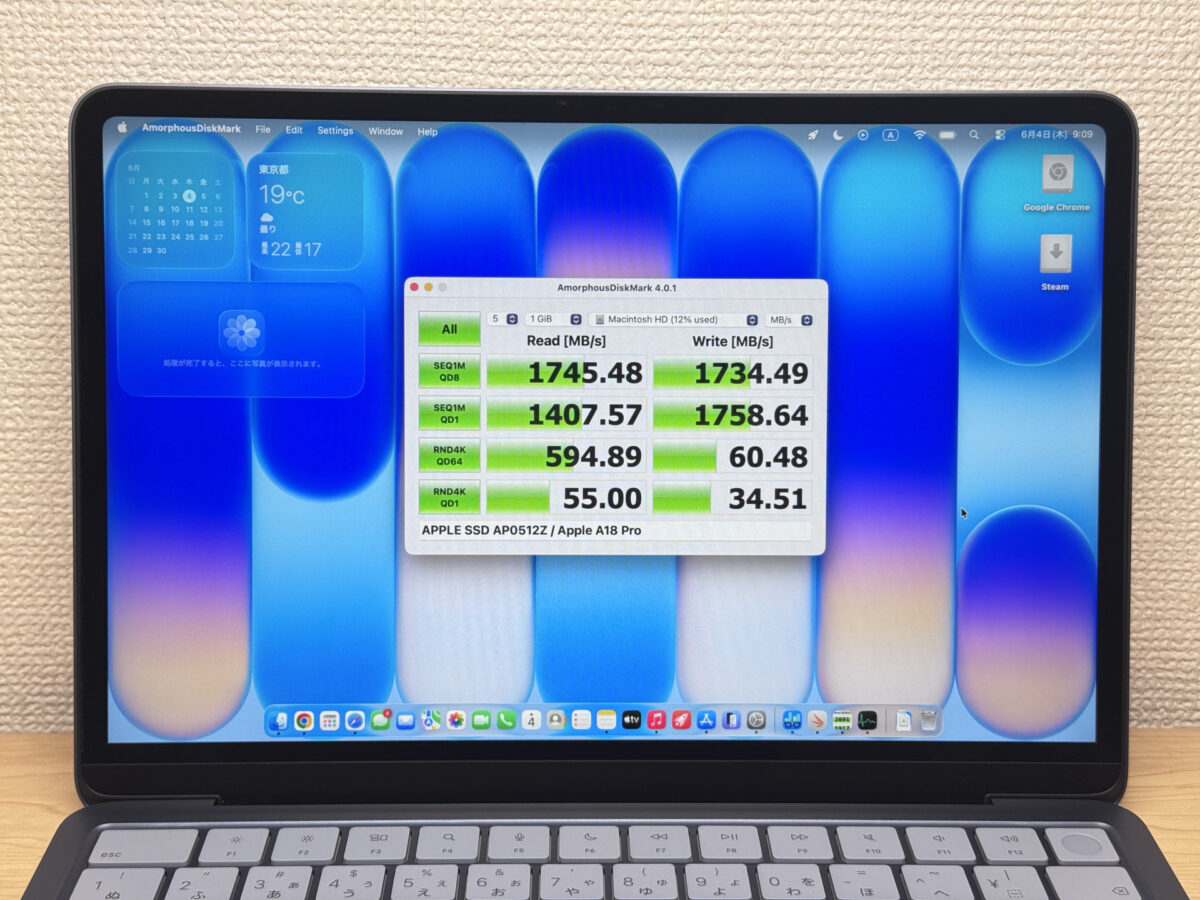1200x900 pixels.
Task: Click the APPLE SSD AP0512Z info field
Action: pos(615,530)
